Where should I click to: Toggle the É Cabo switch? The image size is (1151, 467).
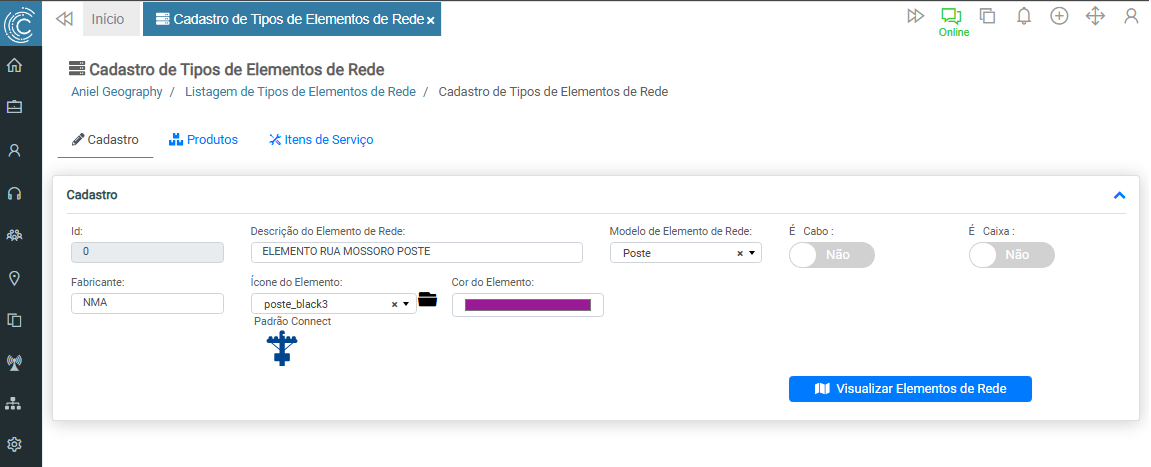coord(831,255)
